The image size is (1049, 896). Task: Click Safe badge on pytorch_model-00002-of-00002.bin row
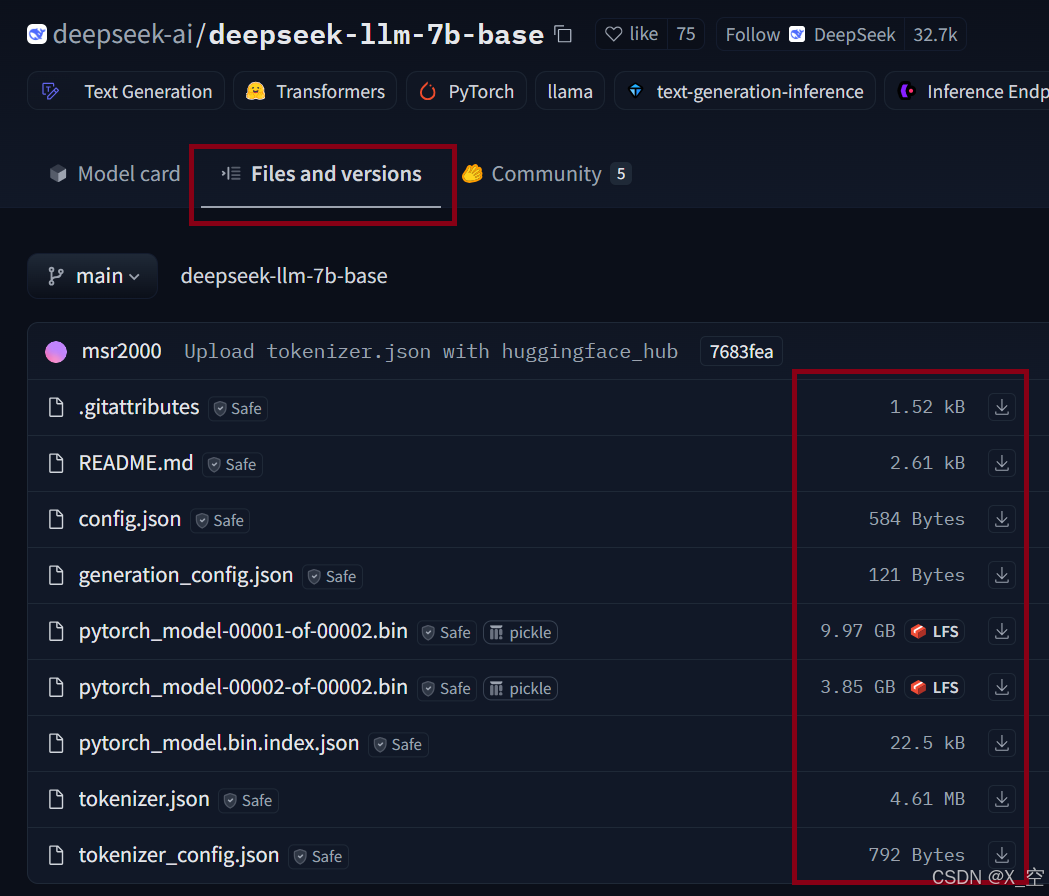coord(447,689)
